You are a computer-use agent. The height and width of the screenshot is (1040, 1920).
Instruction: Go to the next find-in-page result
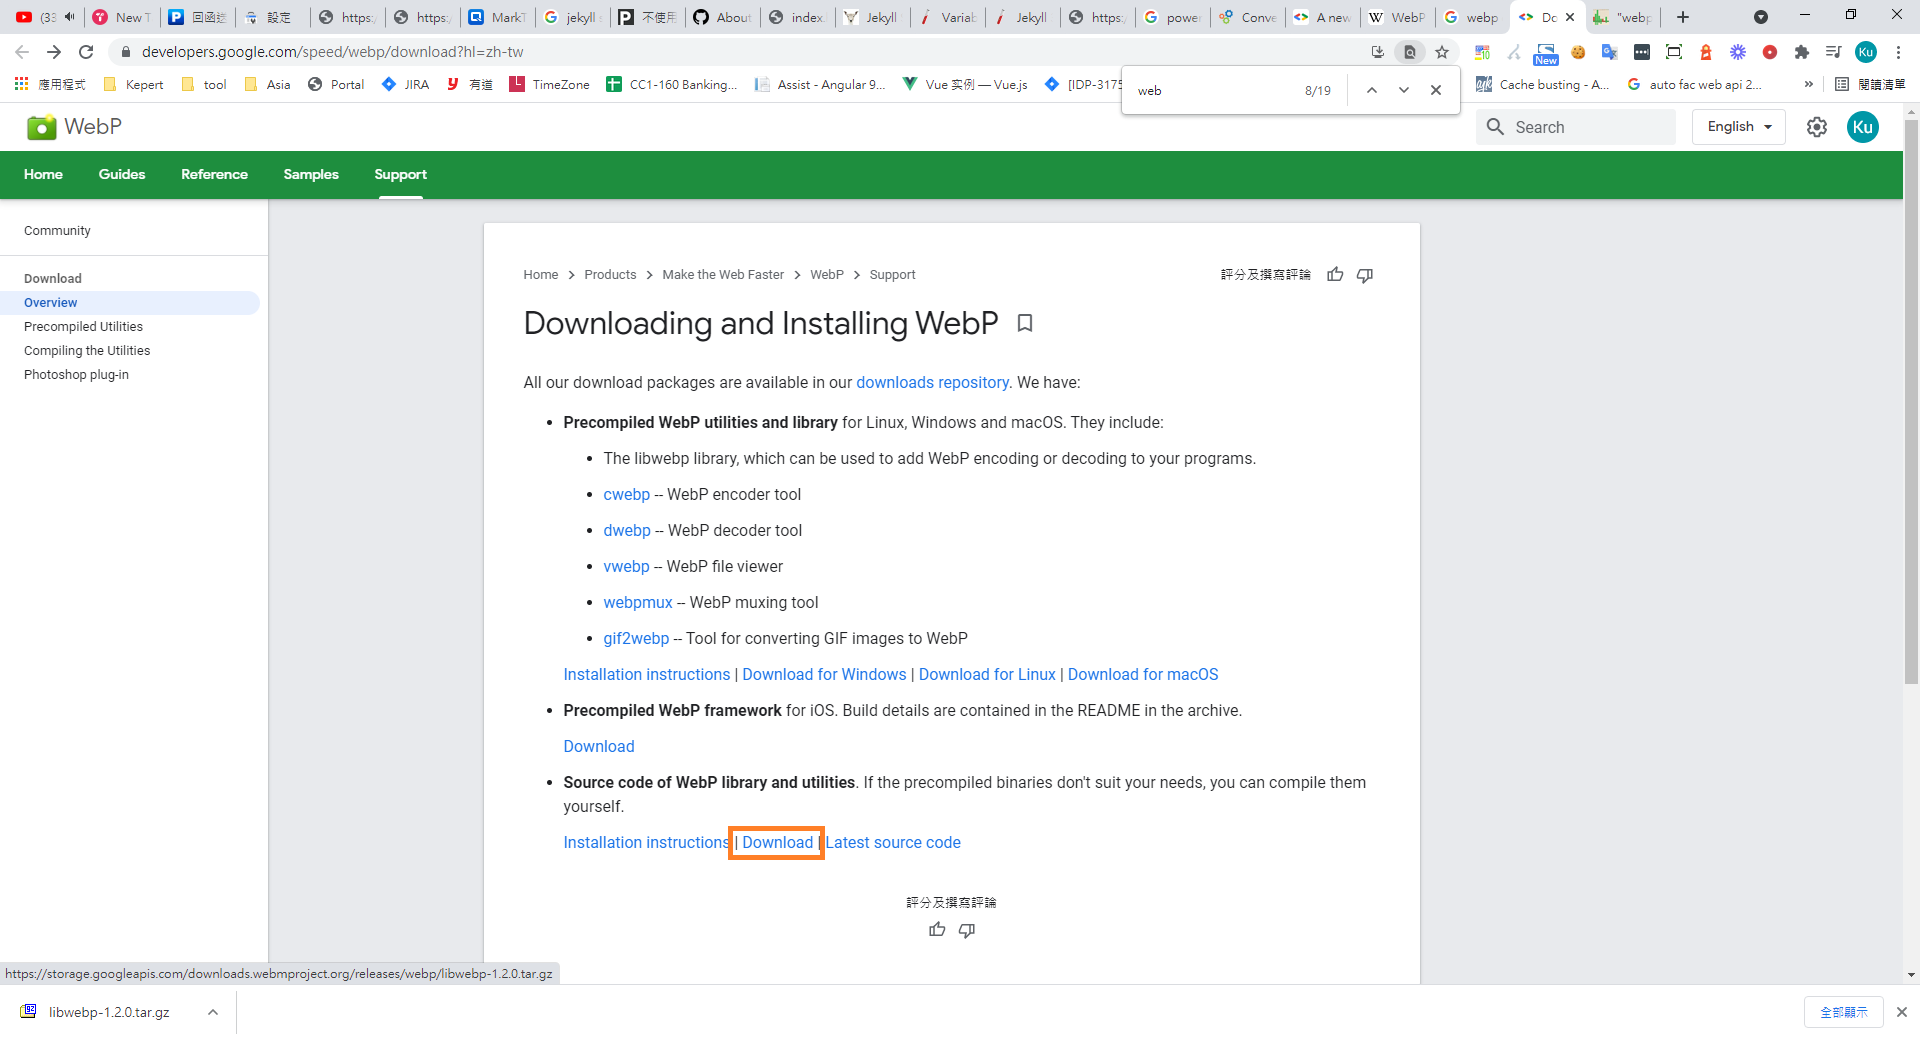tap(1404, 90)
